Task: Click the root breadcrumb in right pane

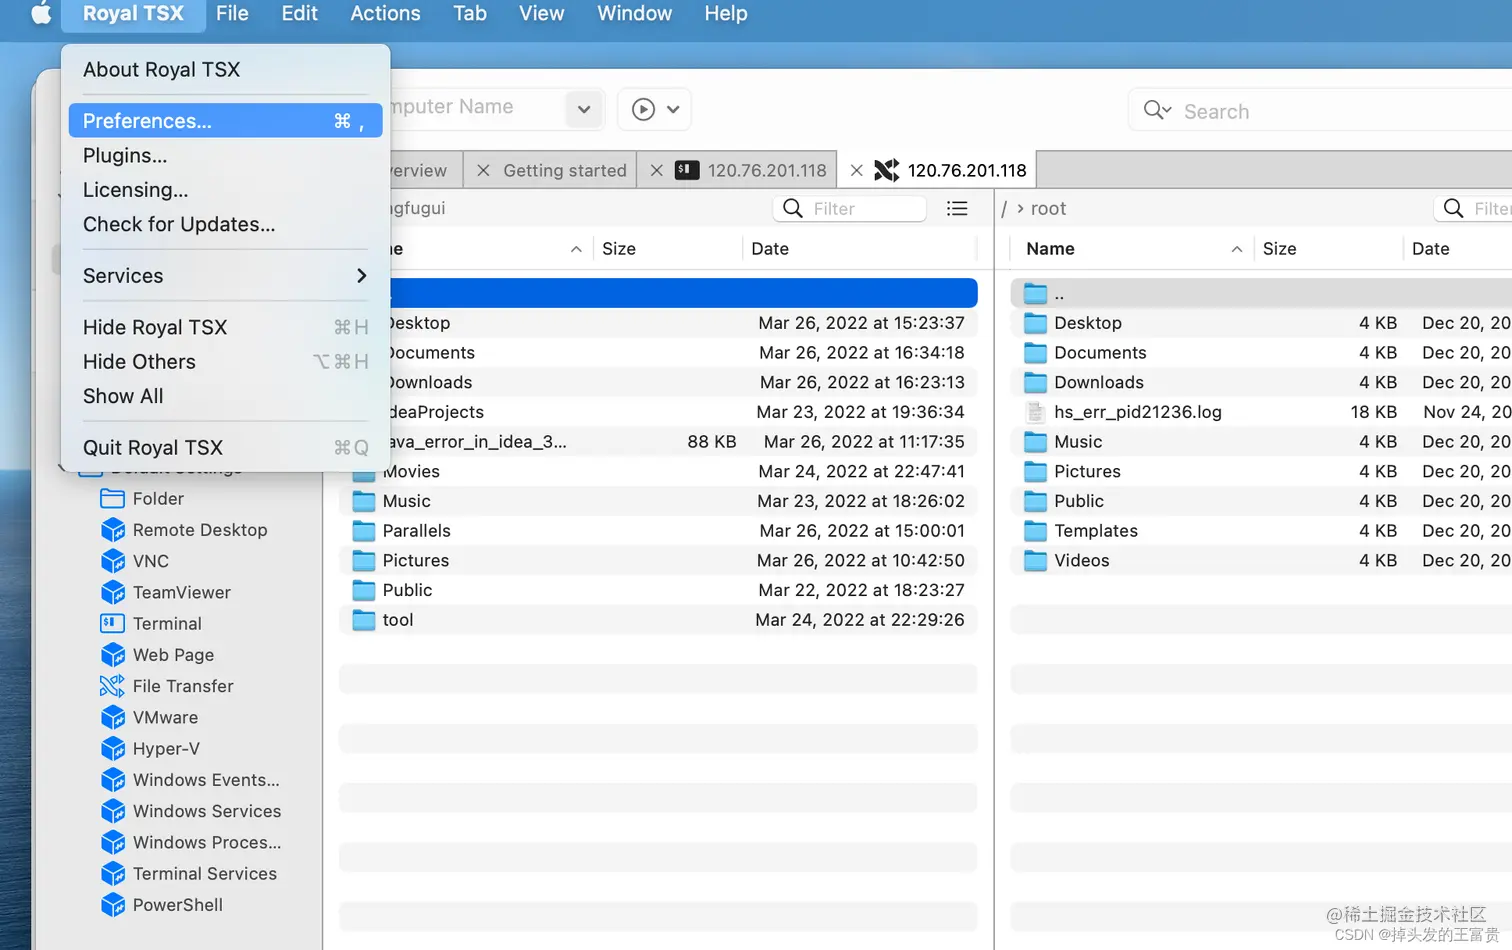Action: 1048,208
